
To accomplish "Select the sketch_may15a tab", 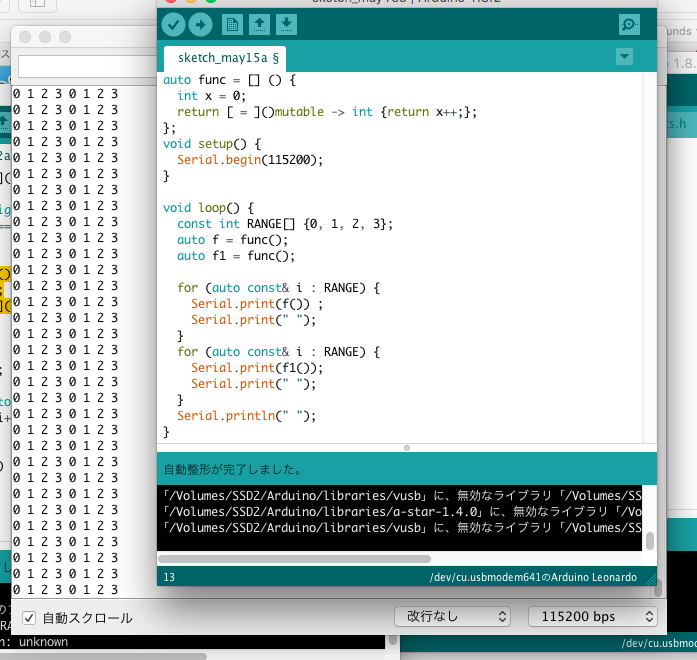I will [x=225, y=58].
